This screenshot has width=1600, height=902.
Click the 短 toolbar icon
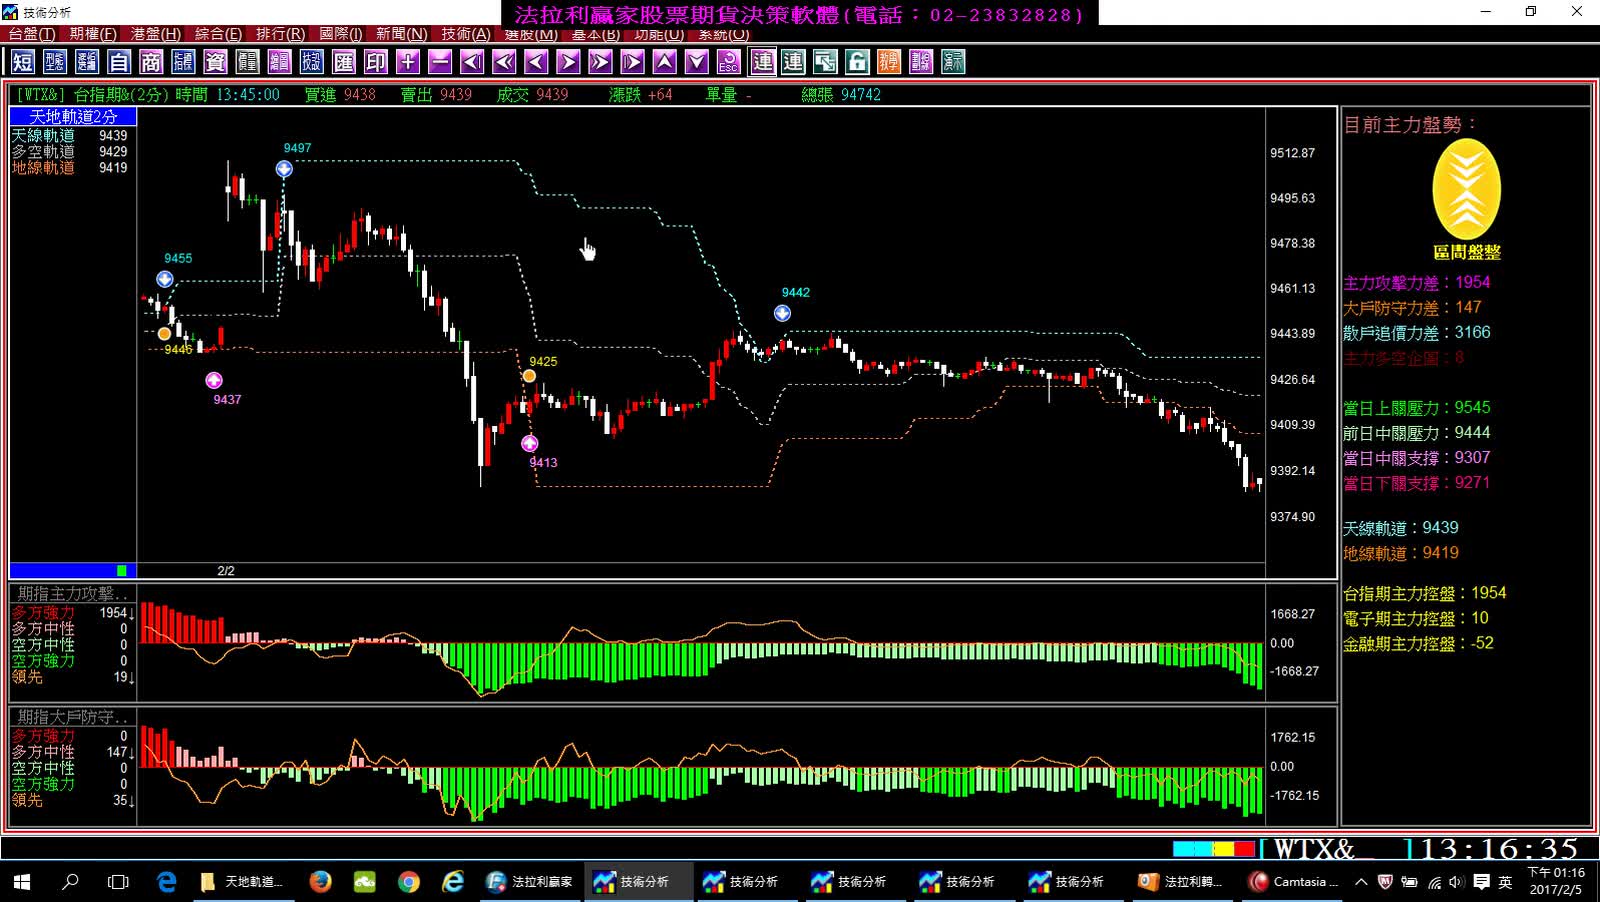23,62
